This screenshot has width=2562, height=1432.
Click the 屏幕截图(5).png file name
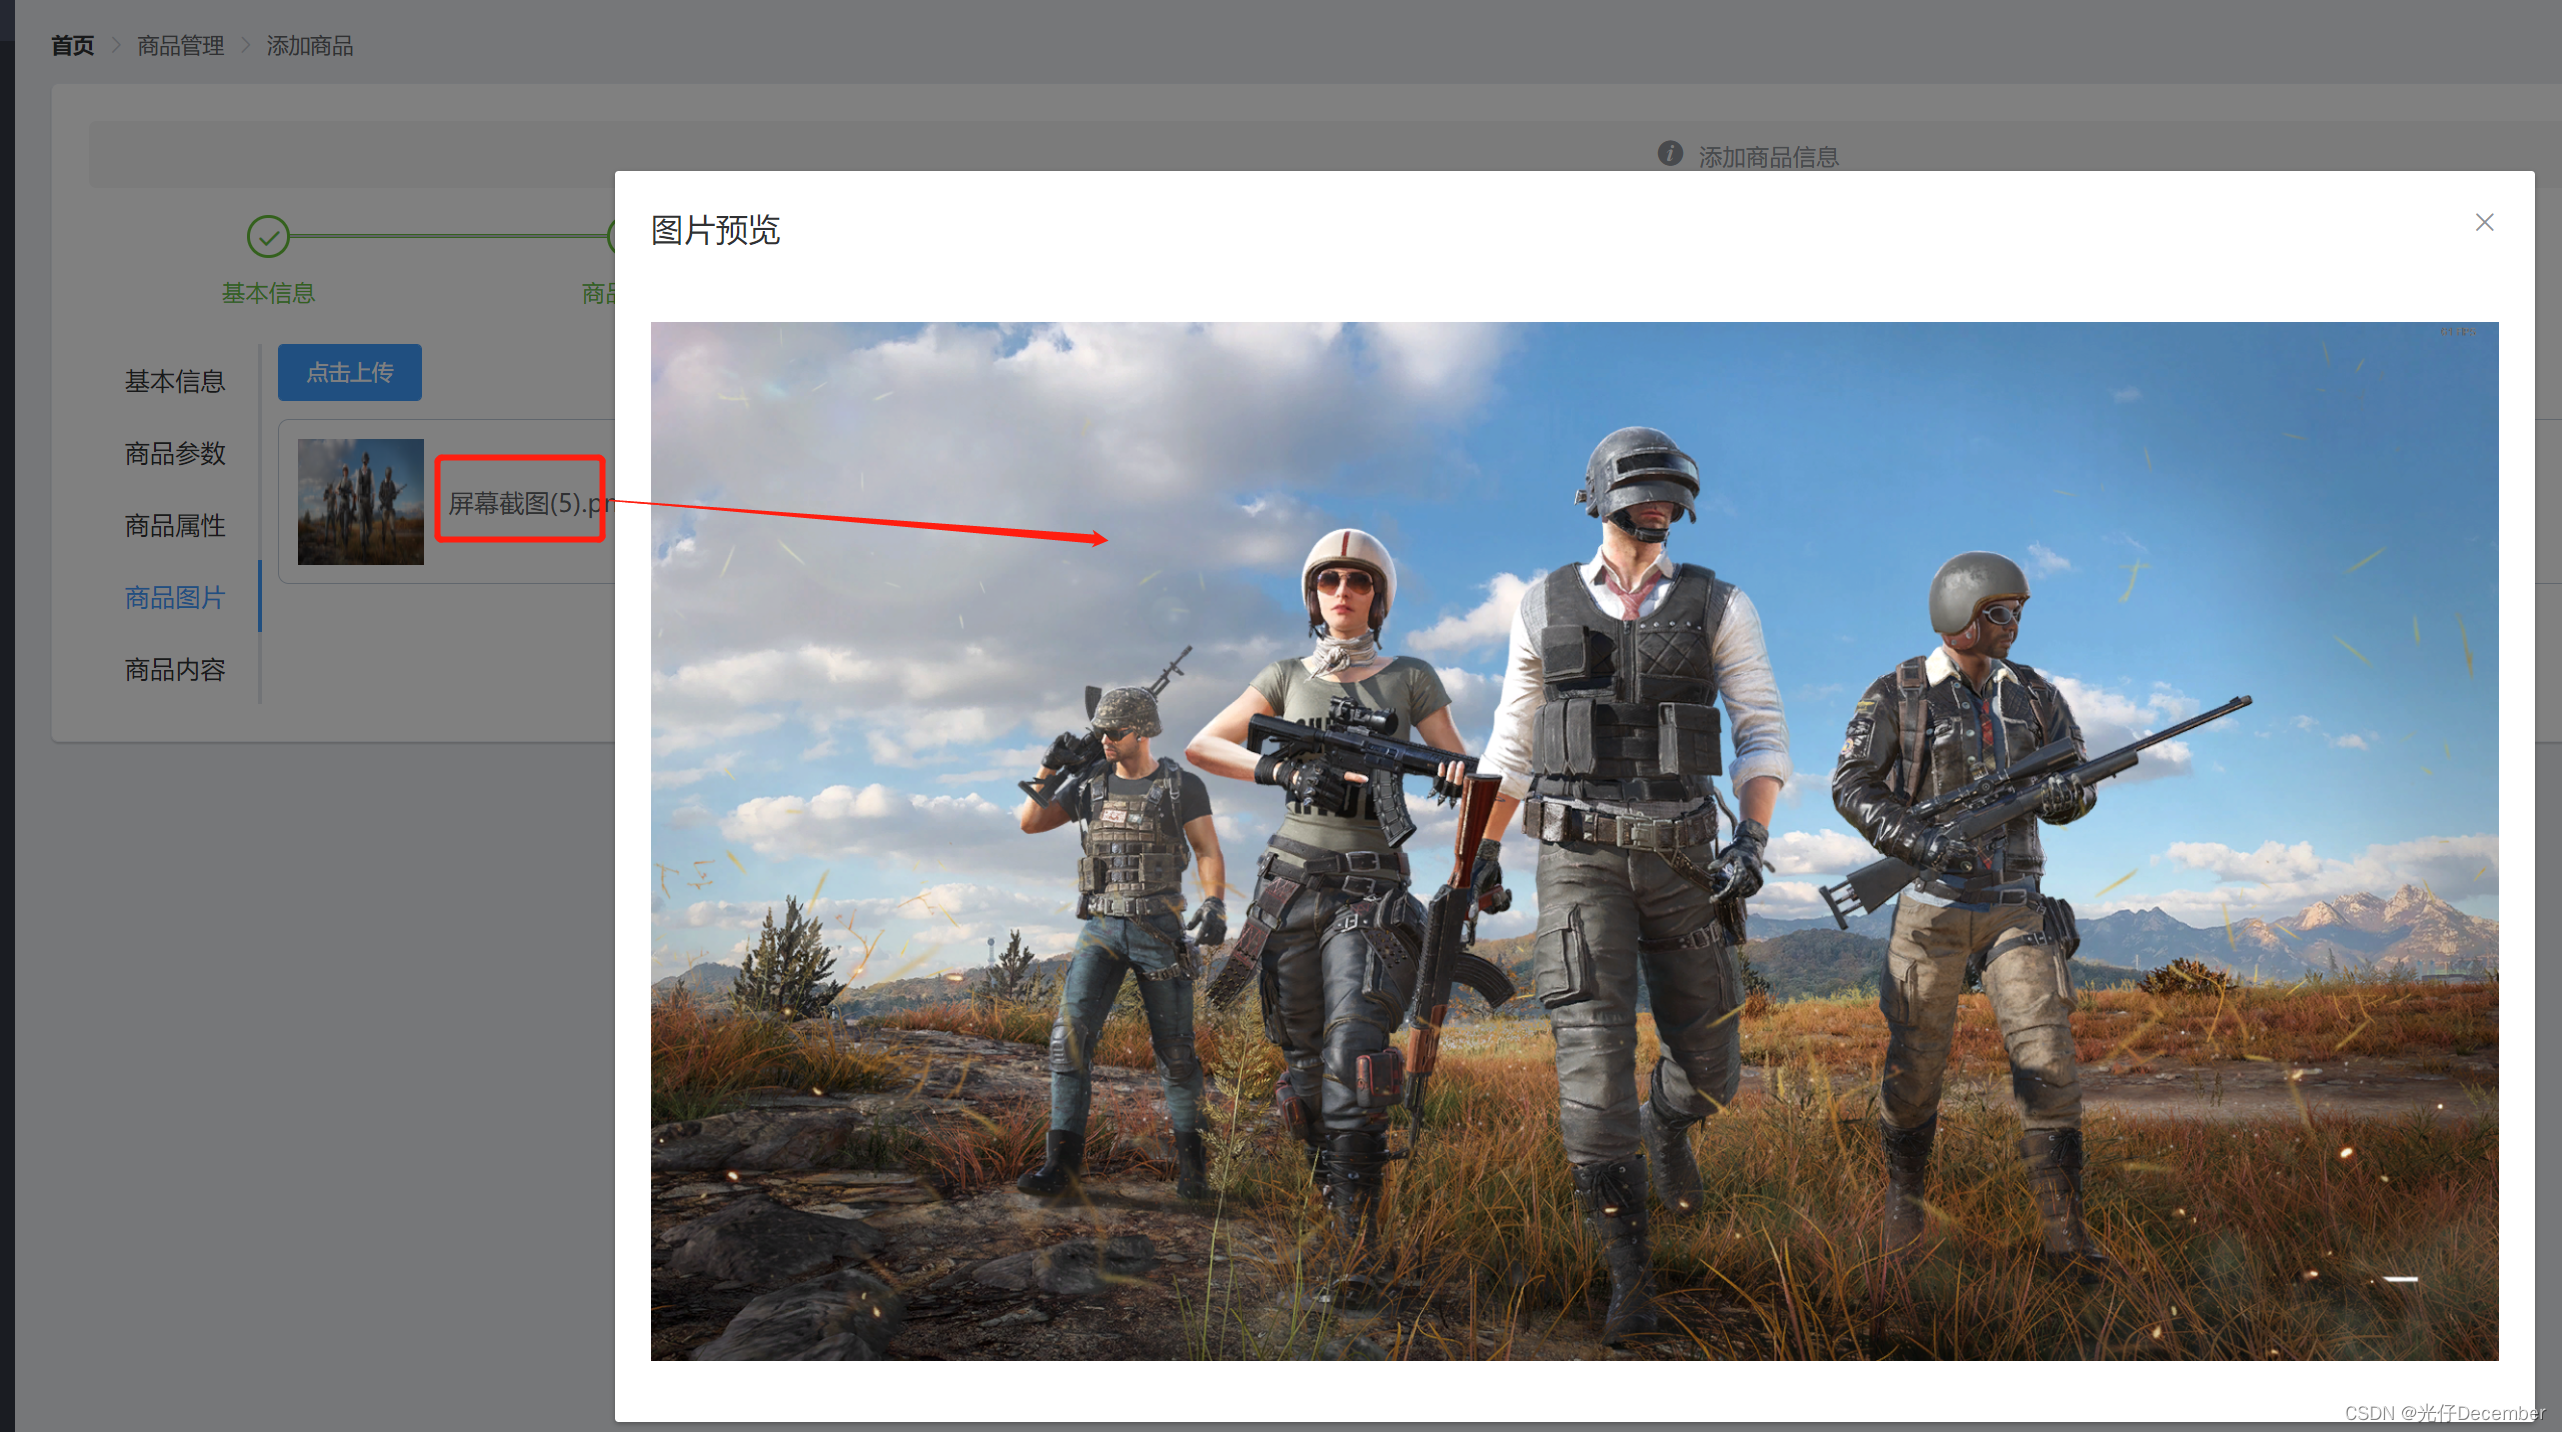pos(522,502)
